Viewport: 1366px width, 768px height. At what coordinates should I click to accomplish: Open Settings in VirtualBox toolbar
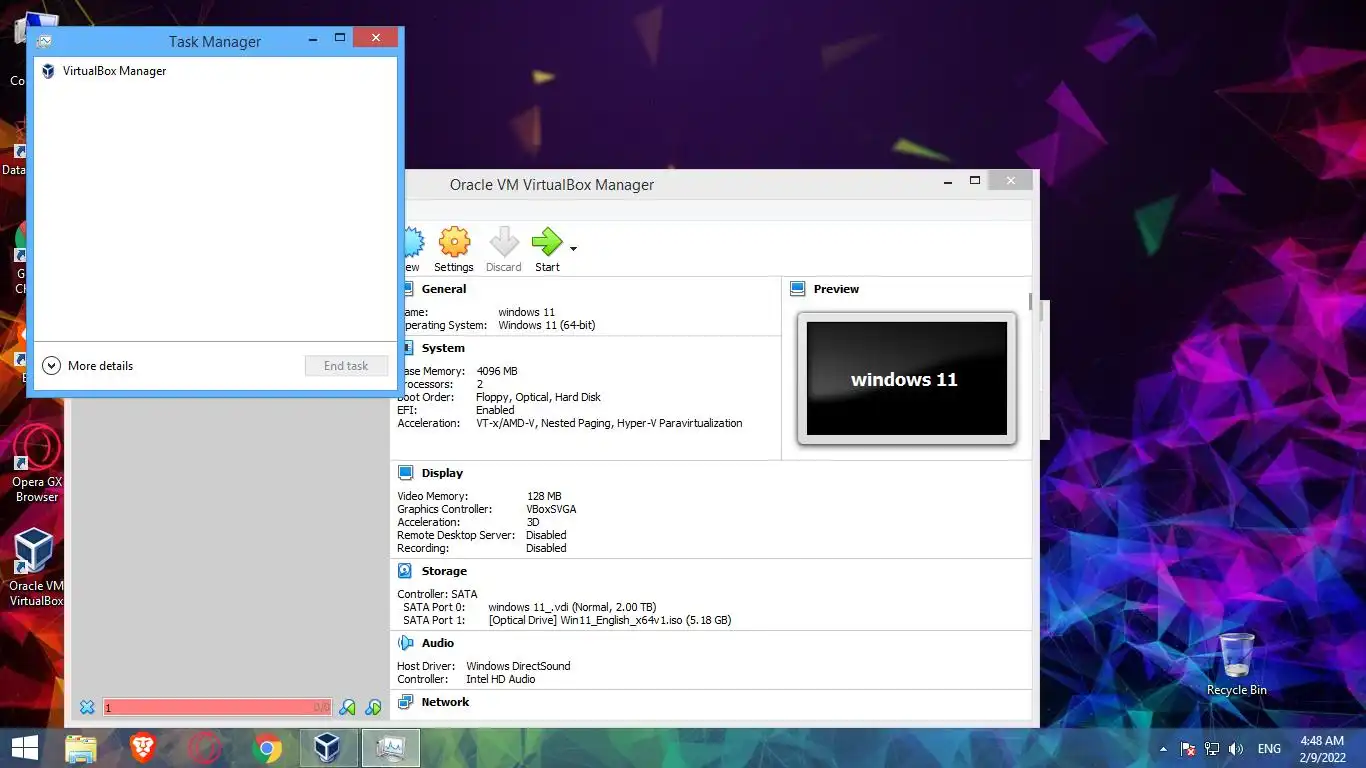(x=454, y=250)
